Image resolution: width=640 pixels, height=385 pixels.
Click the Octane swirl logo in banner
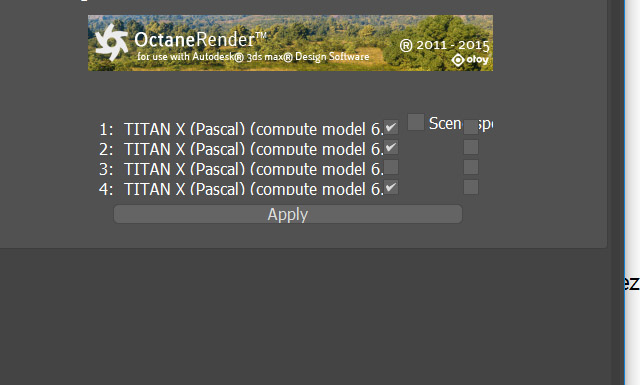tap(111, 42)
